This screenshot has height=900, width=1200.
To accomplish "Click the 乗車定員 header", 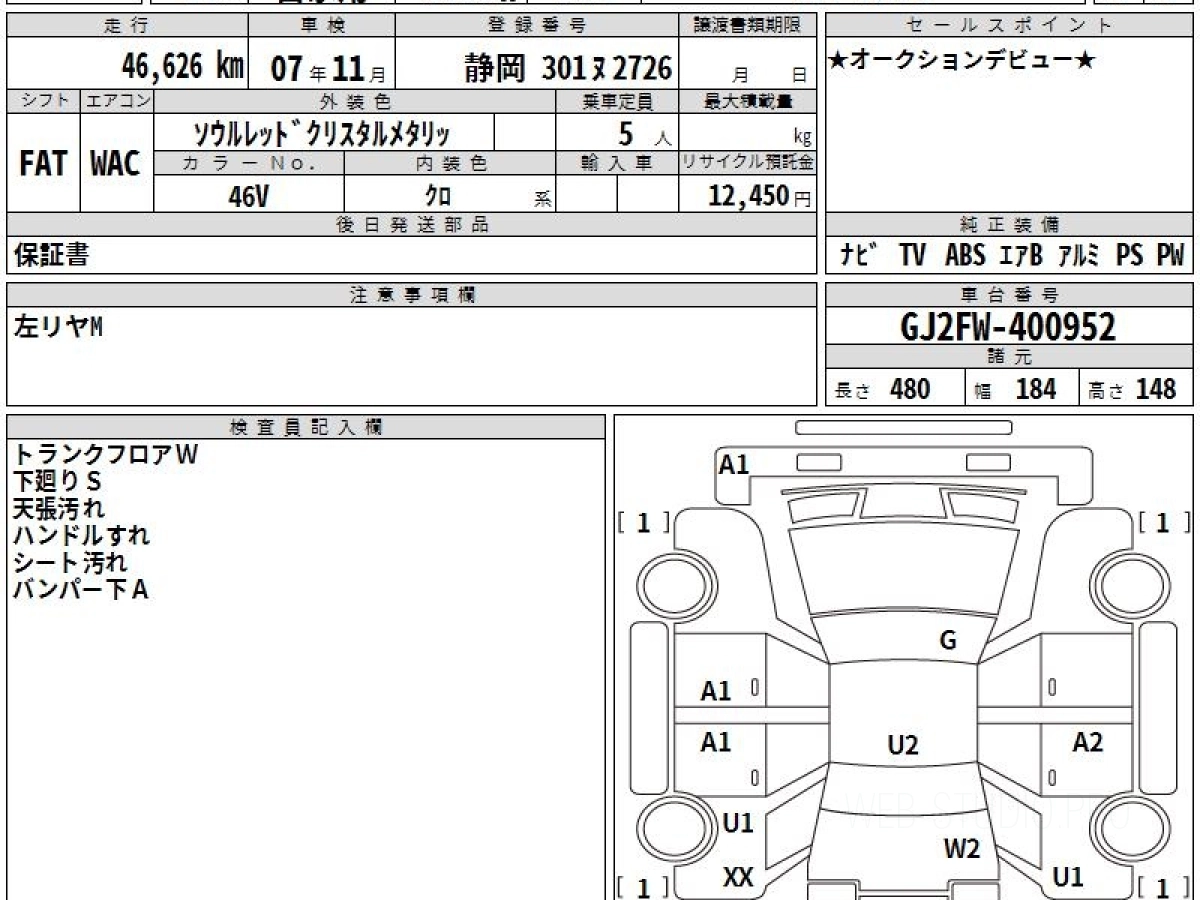I will pos(617,101).
